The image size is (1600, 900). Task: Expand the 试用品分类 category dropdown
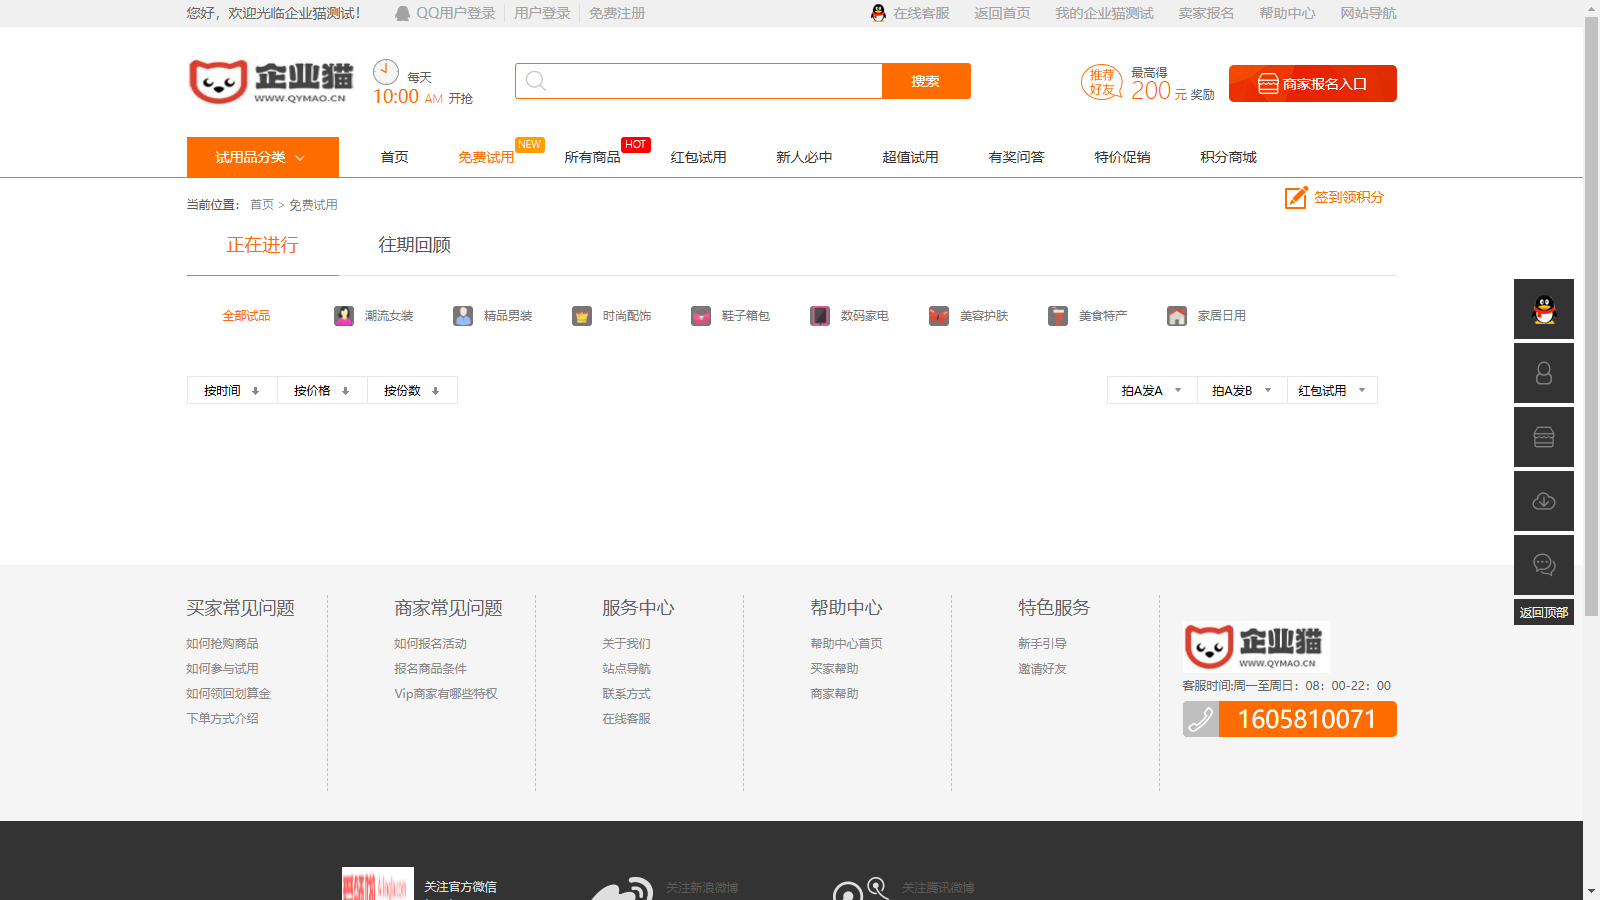[x=262, y=157]
